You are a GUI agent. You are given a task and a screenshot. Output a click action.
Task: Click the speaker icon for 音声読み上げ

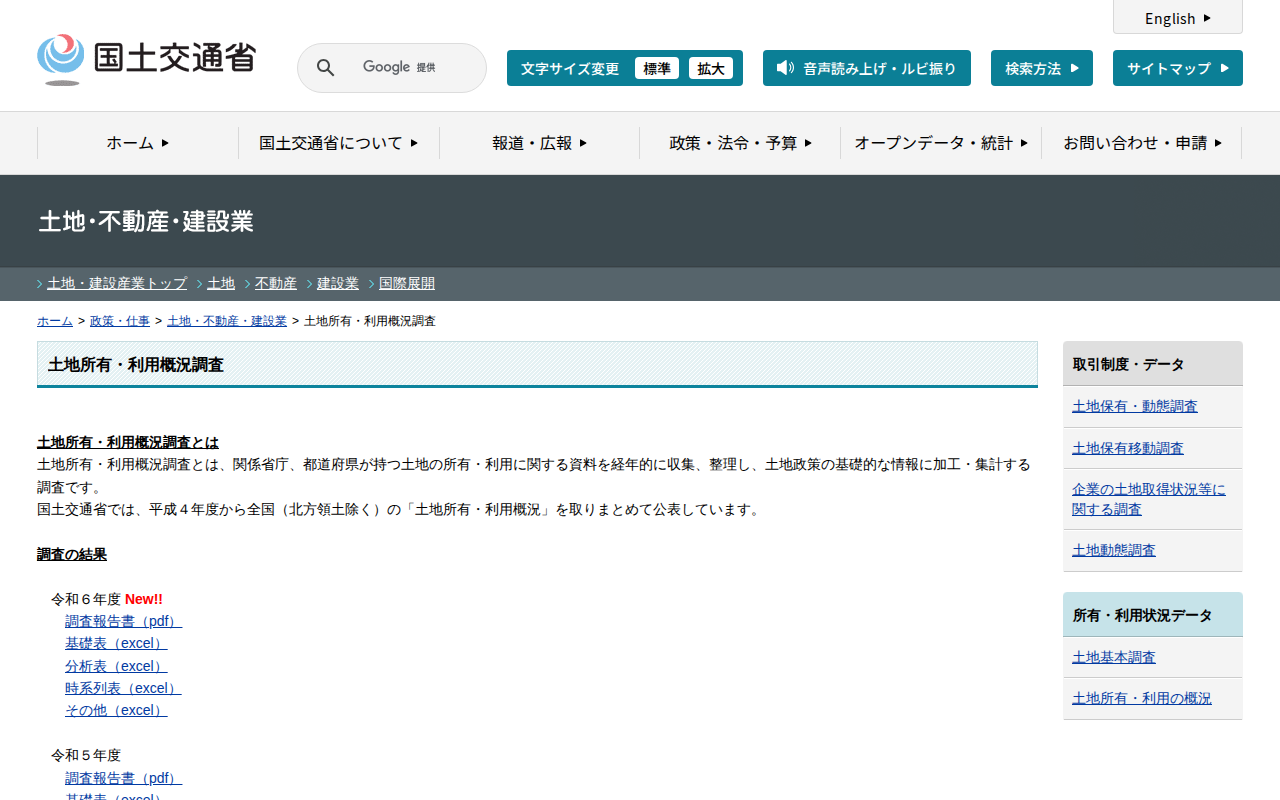pyautogui.click(x=785, y=68)
